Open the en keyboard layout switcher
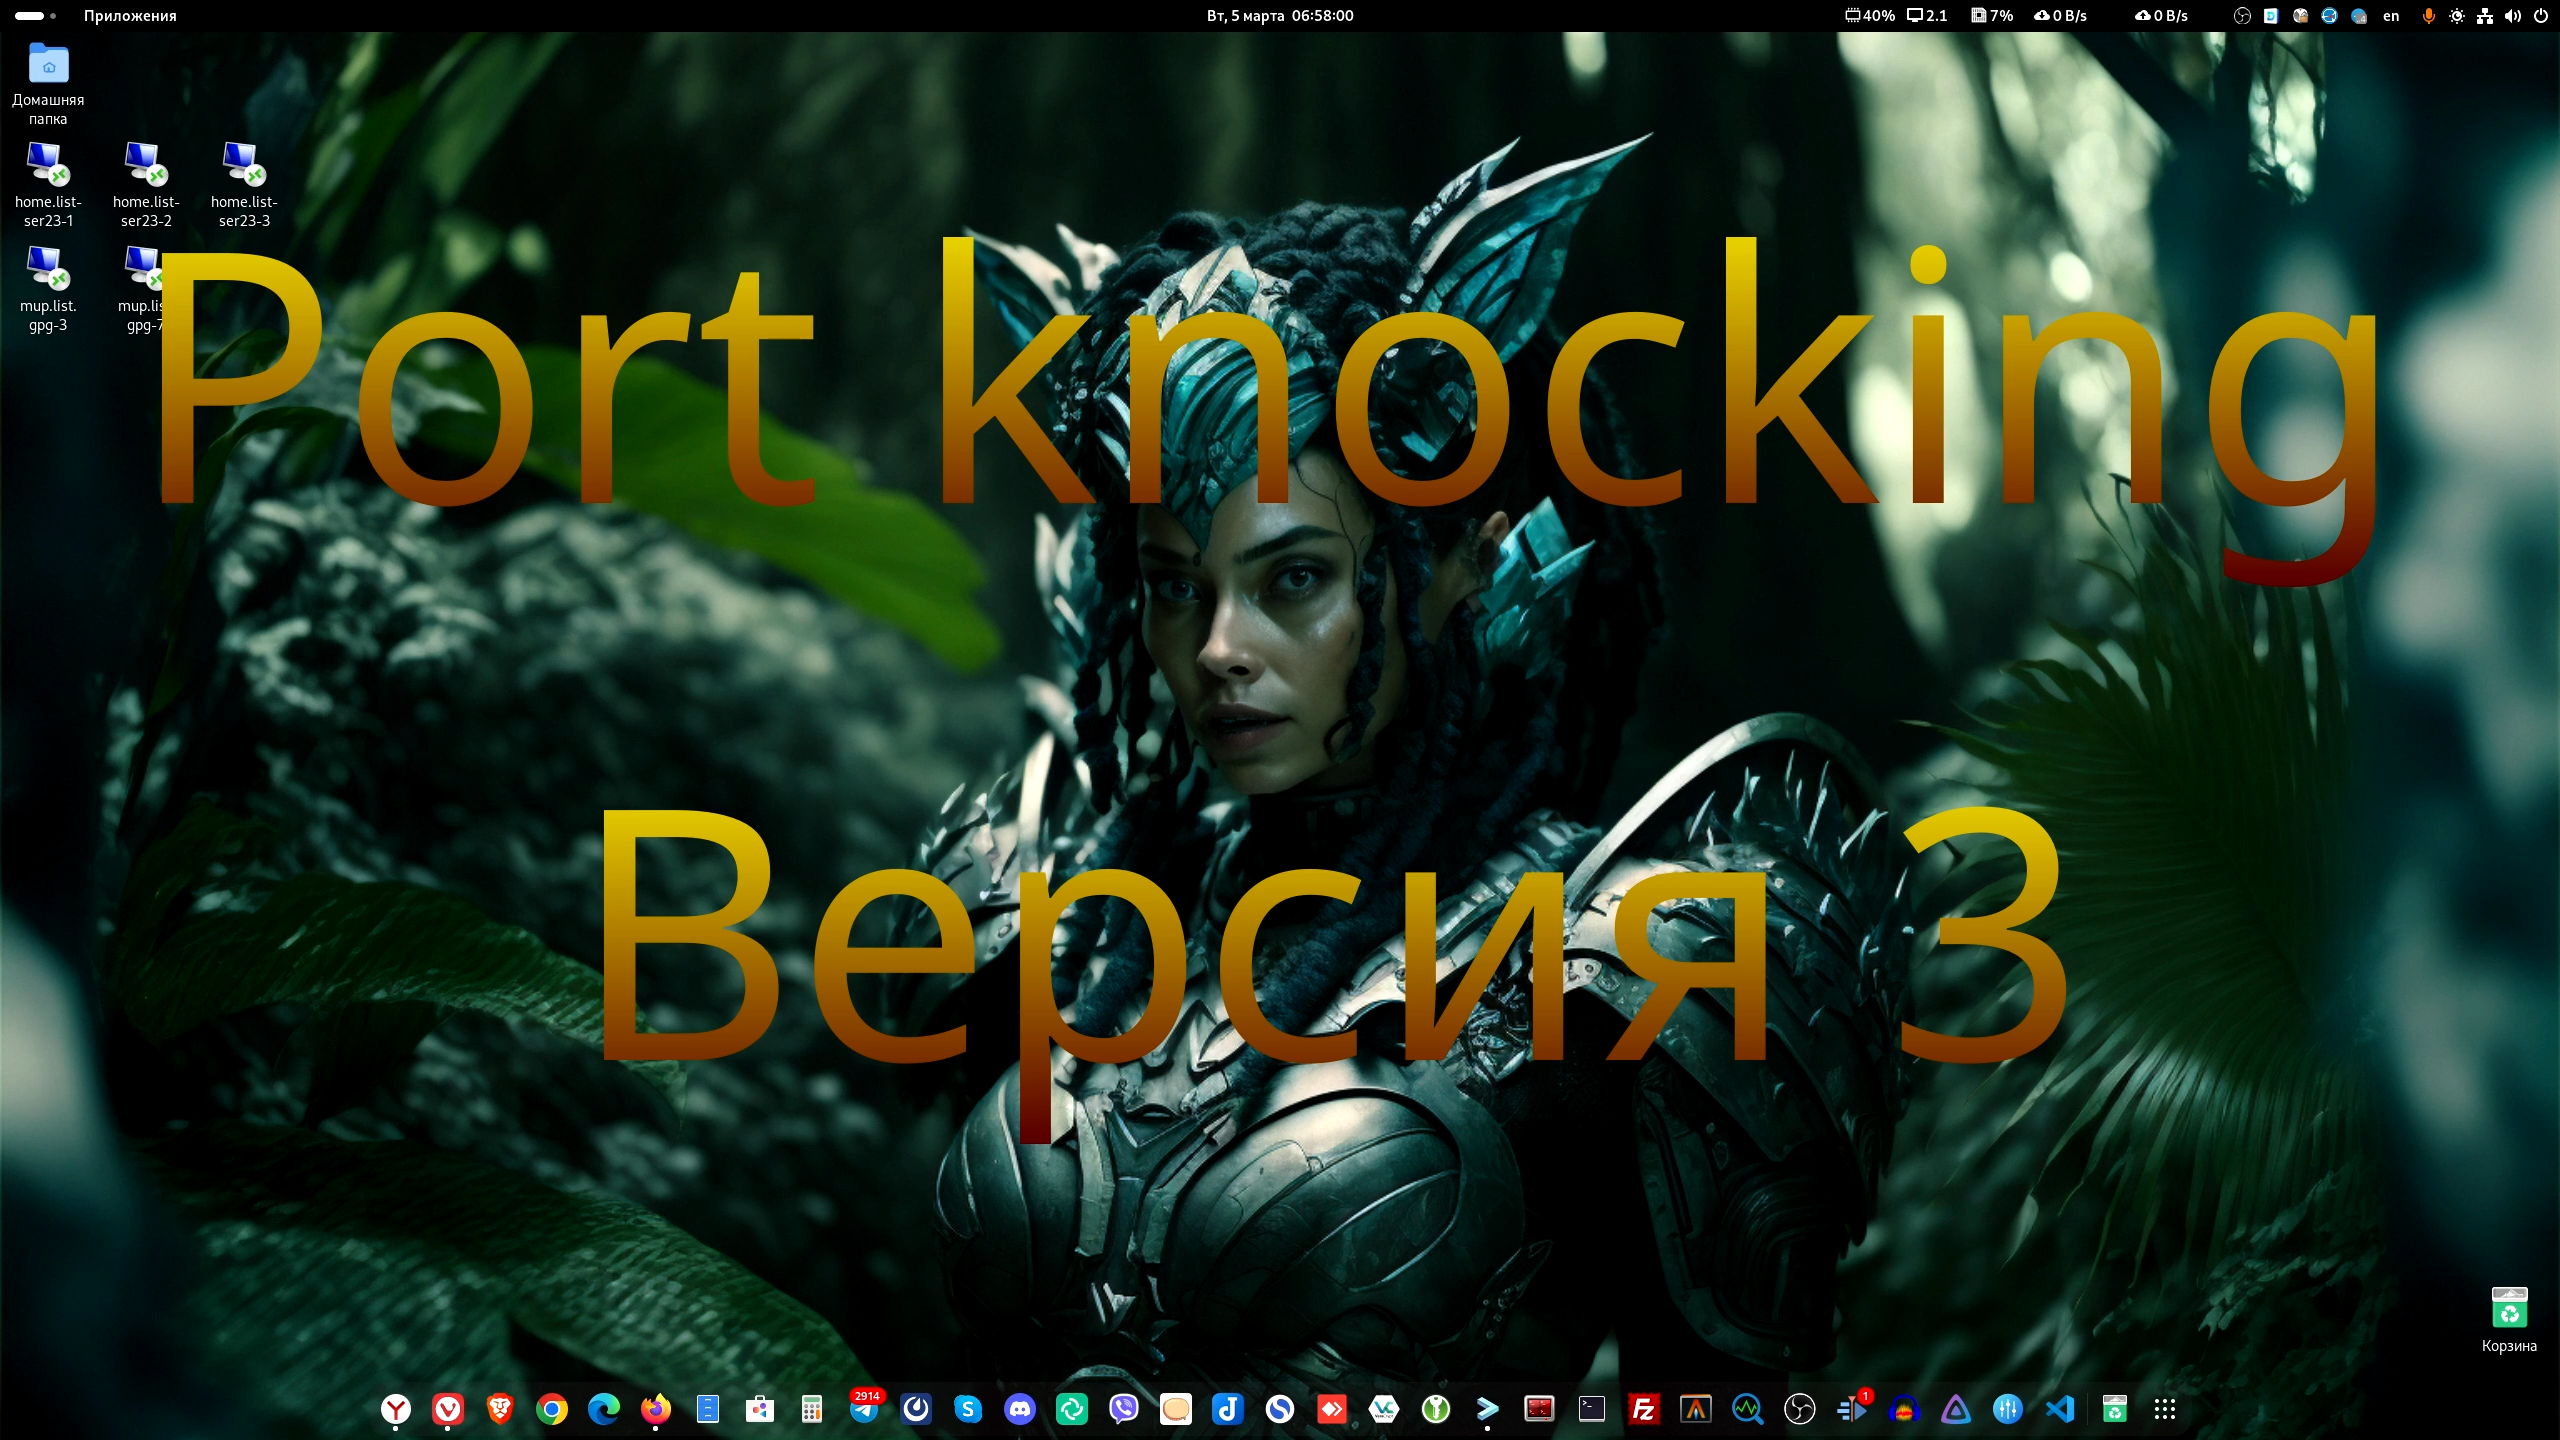Screen dimensions: 2560x1440 tap(2391, 16)
